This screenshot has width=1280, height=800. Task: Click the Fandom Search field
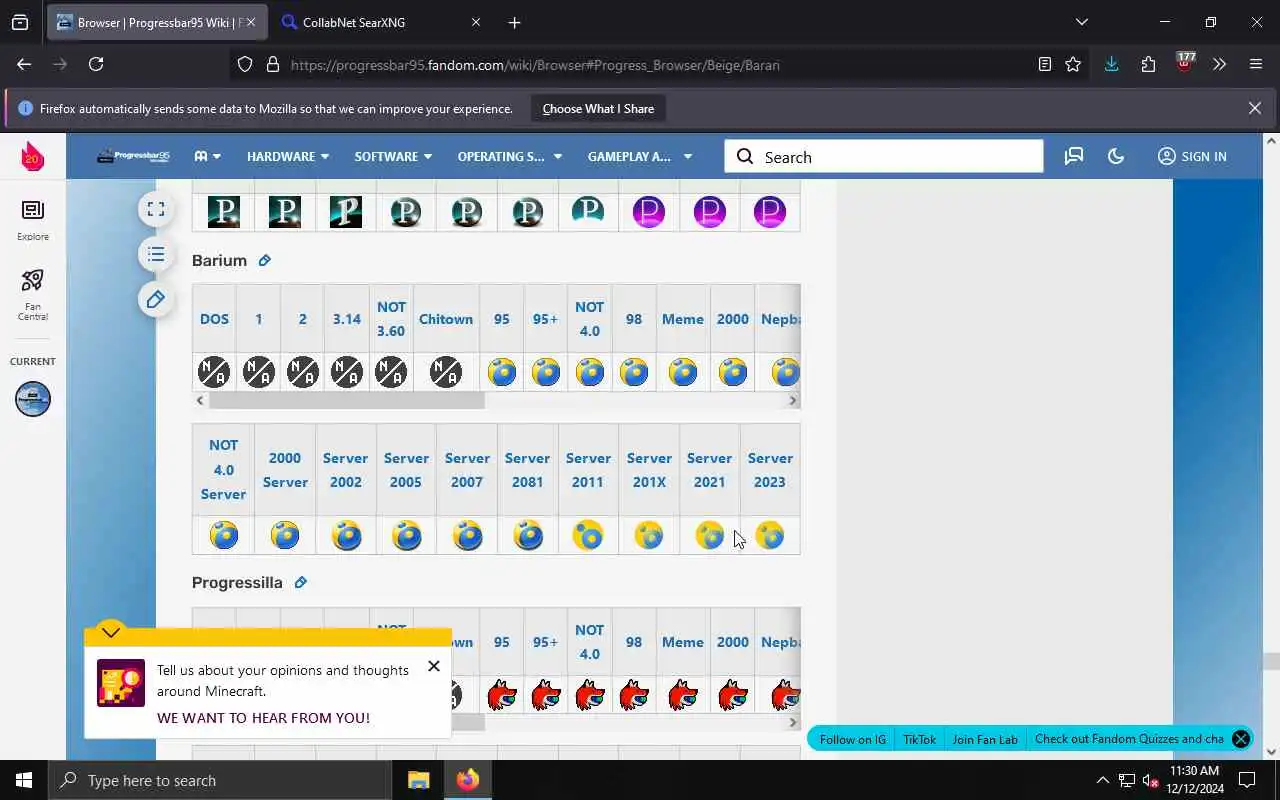click(x=884, y=156)
